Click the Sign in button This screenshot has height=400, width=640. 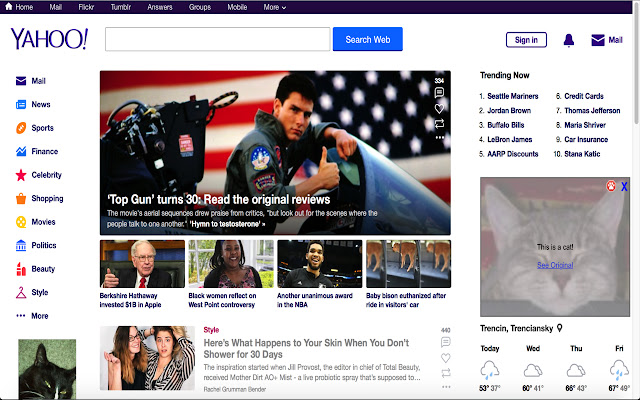pyautogui.click(x=526, y=40)
